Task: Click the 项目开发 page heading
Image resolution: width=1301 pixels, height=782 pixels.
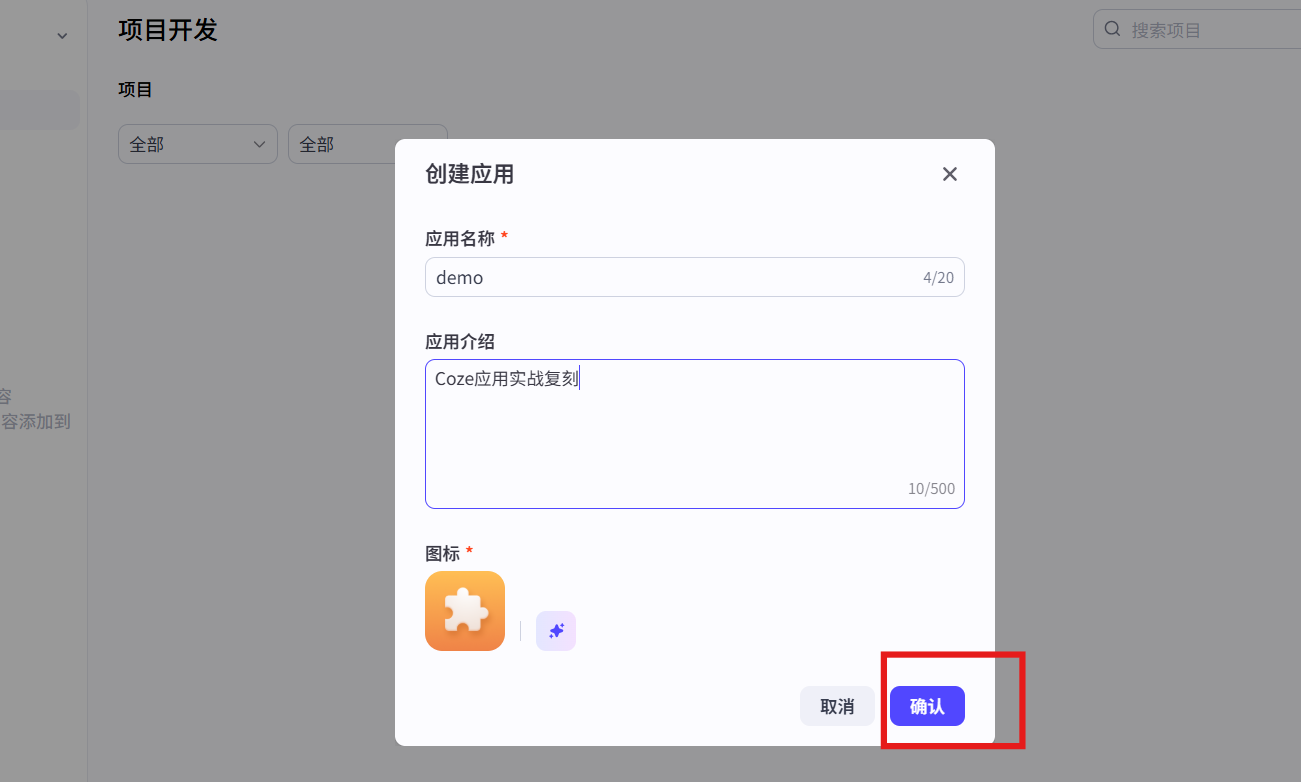Action: click(168, 30)
